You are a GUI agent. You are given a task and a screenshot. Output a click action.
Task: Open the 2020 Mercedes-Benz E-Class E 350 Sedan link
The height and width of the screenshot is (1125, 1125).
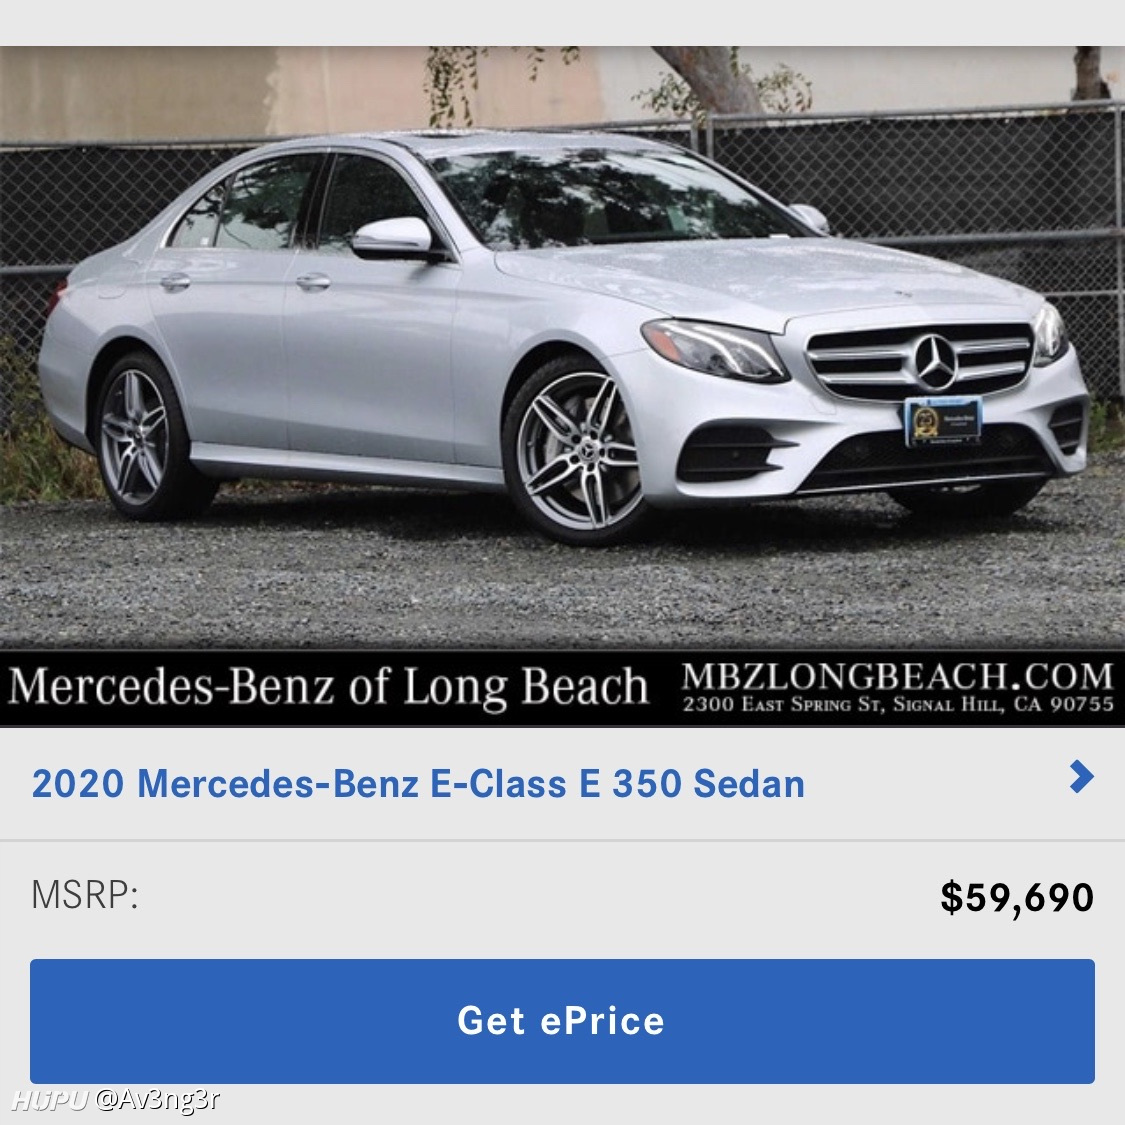coord(418,783)
